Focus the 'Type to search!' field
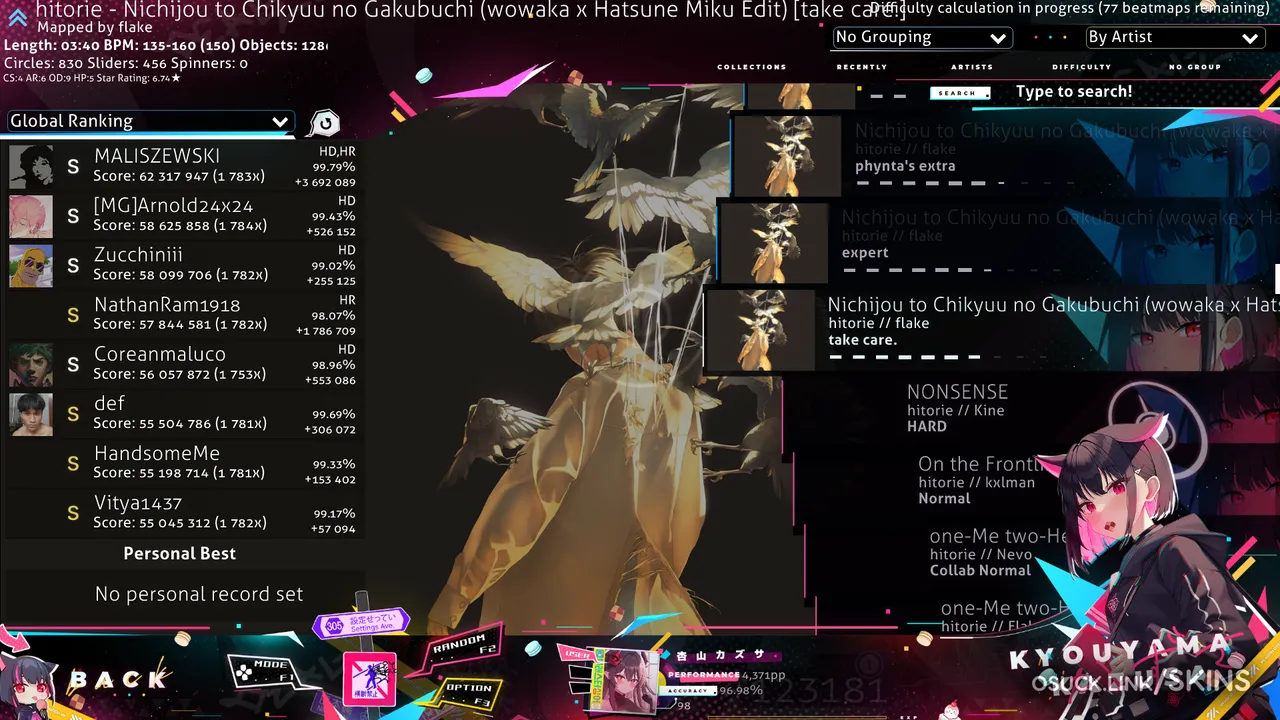 click(x=1074, y=92)
